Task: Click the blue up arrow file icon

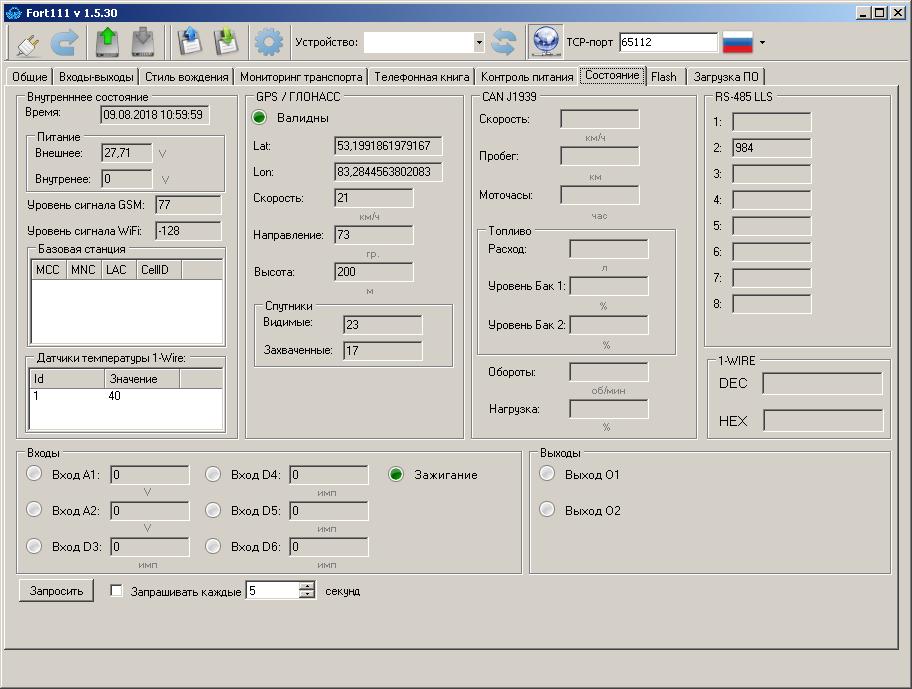Action: click(189, 42)
